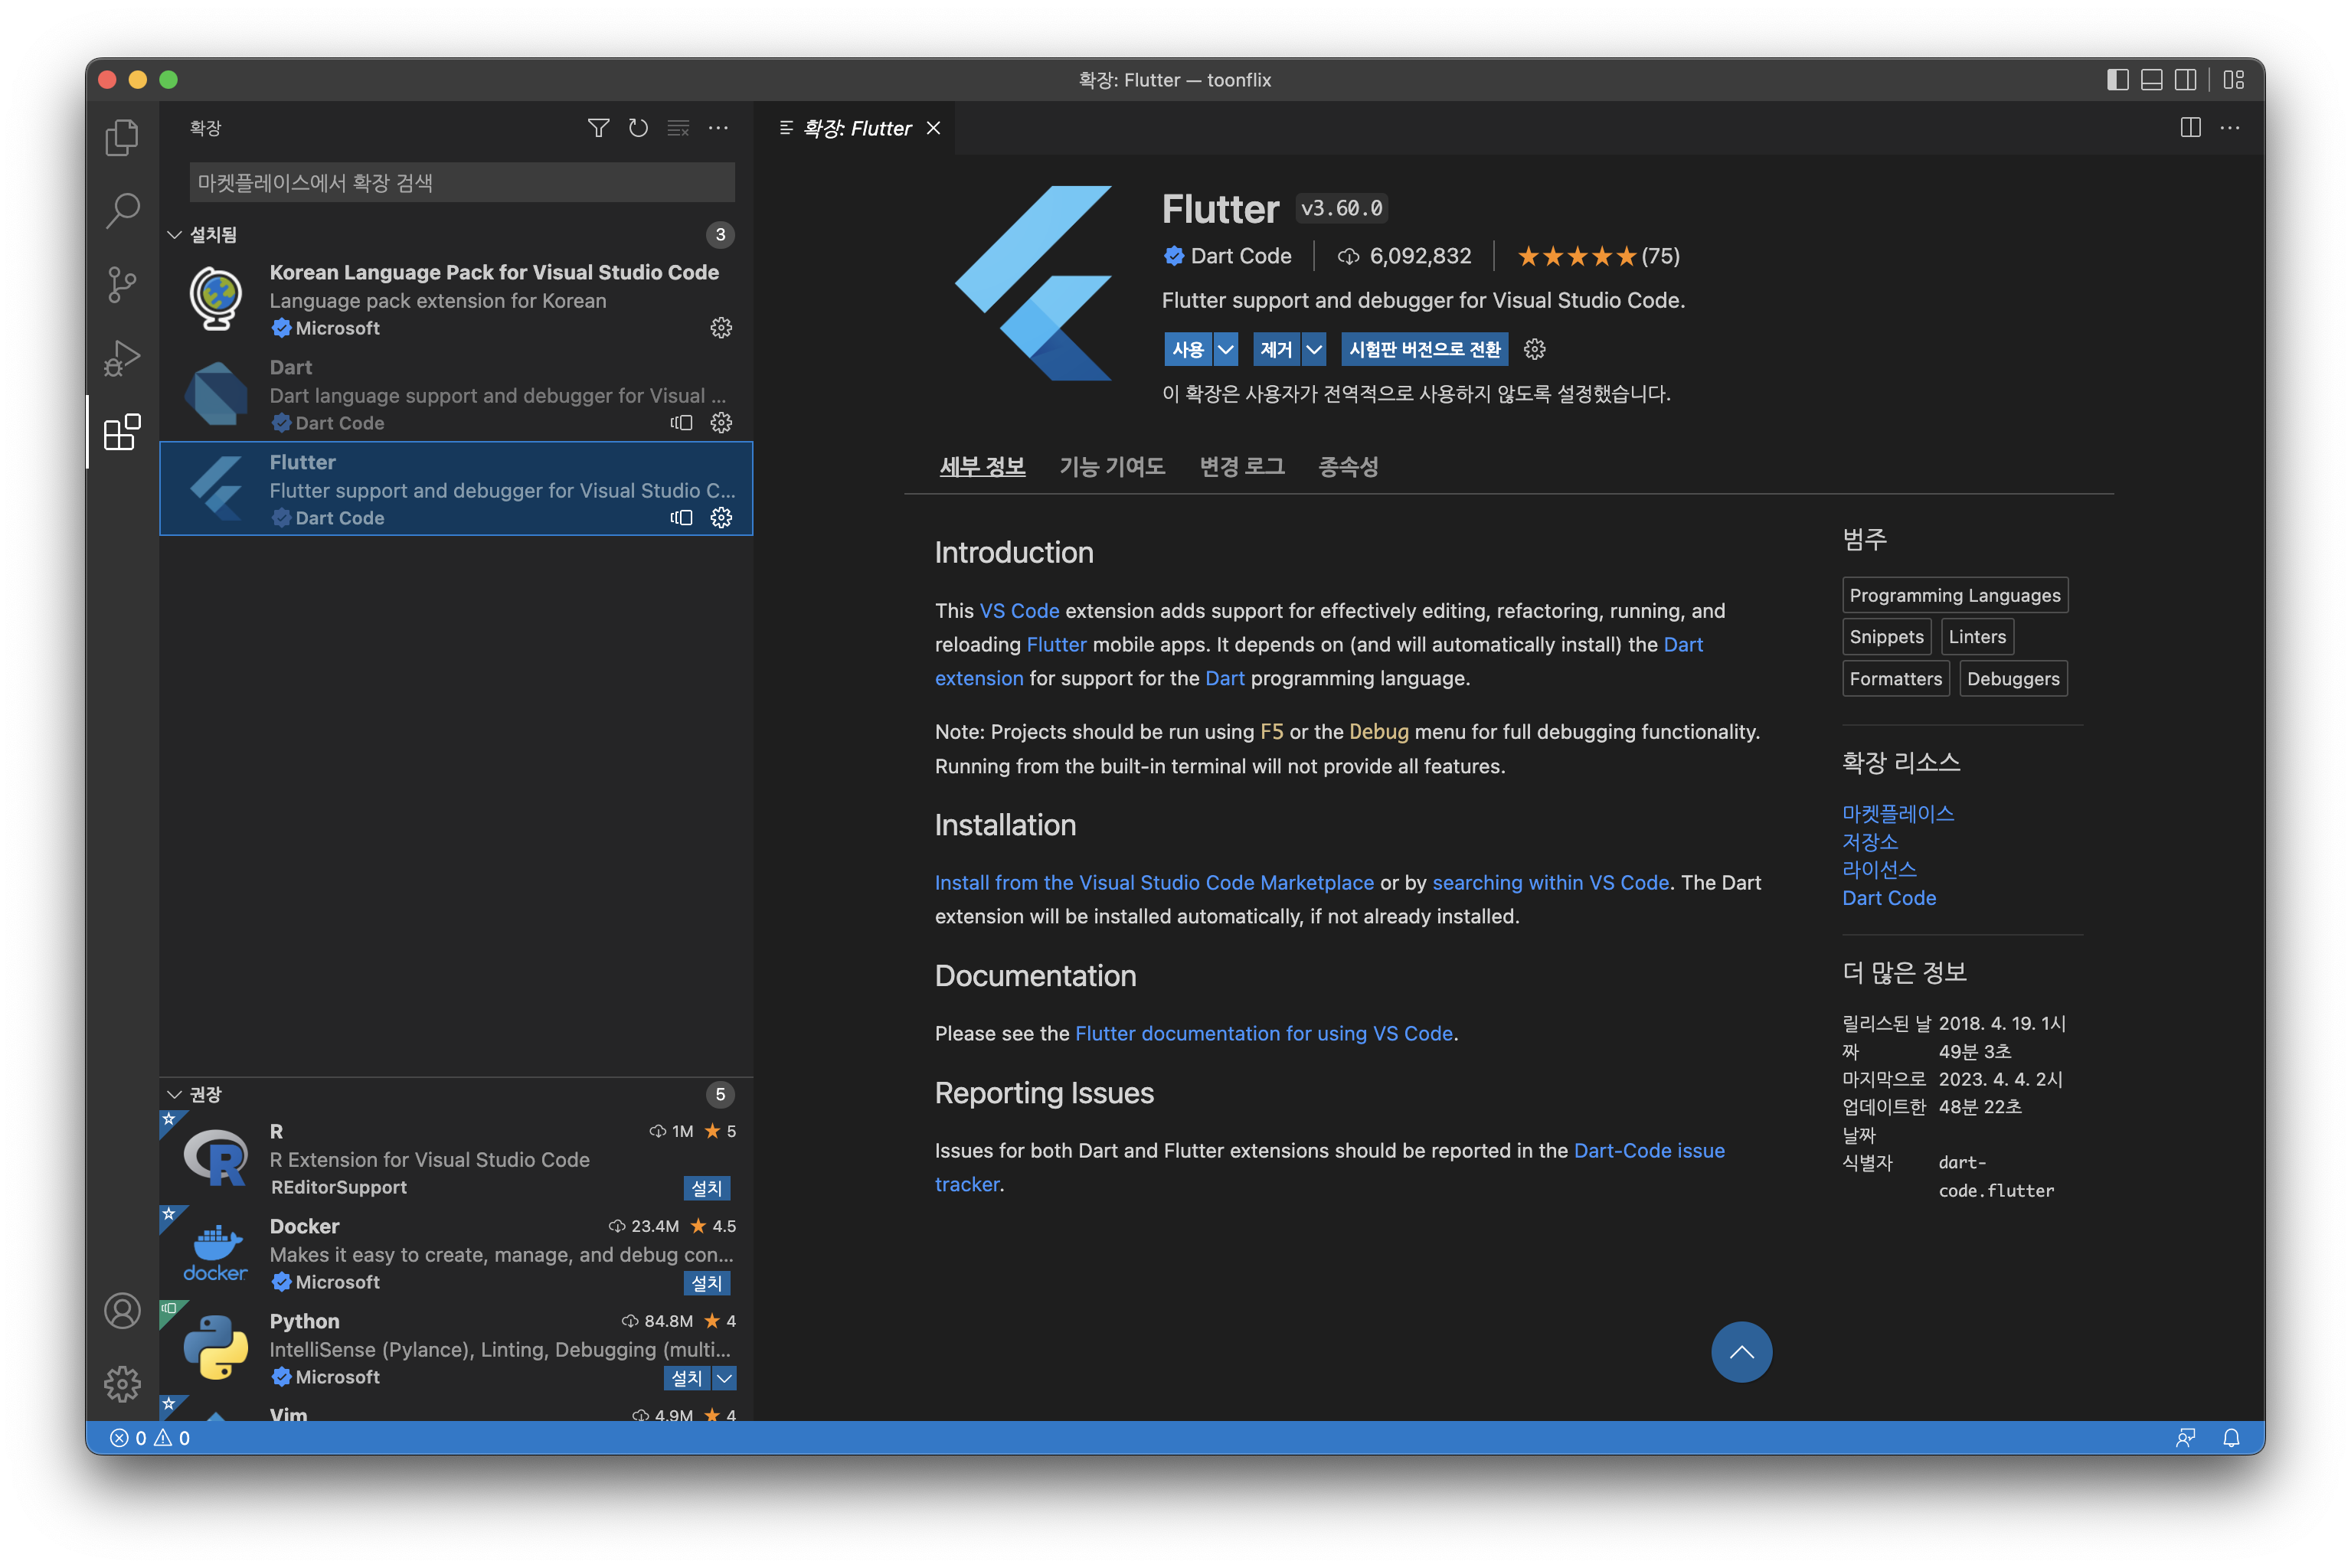
Task: Click the feedback icon in status bar
Action: pyautogui.click(x=2186, y=1438)
